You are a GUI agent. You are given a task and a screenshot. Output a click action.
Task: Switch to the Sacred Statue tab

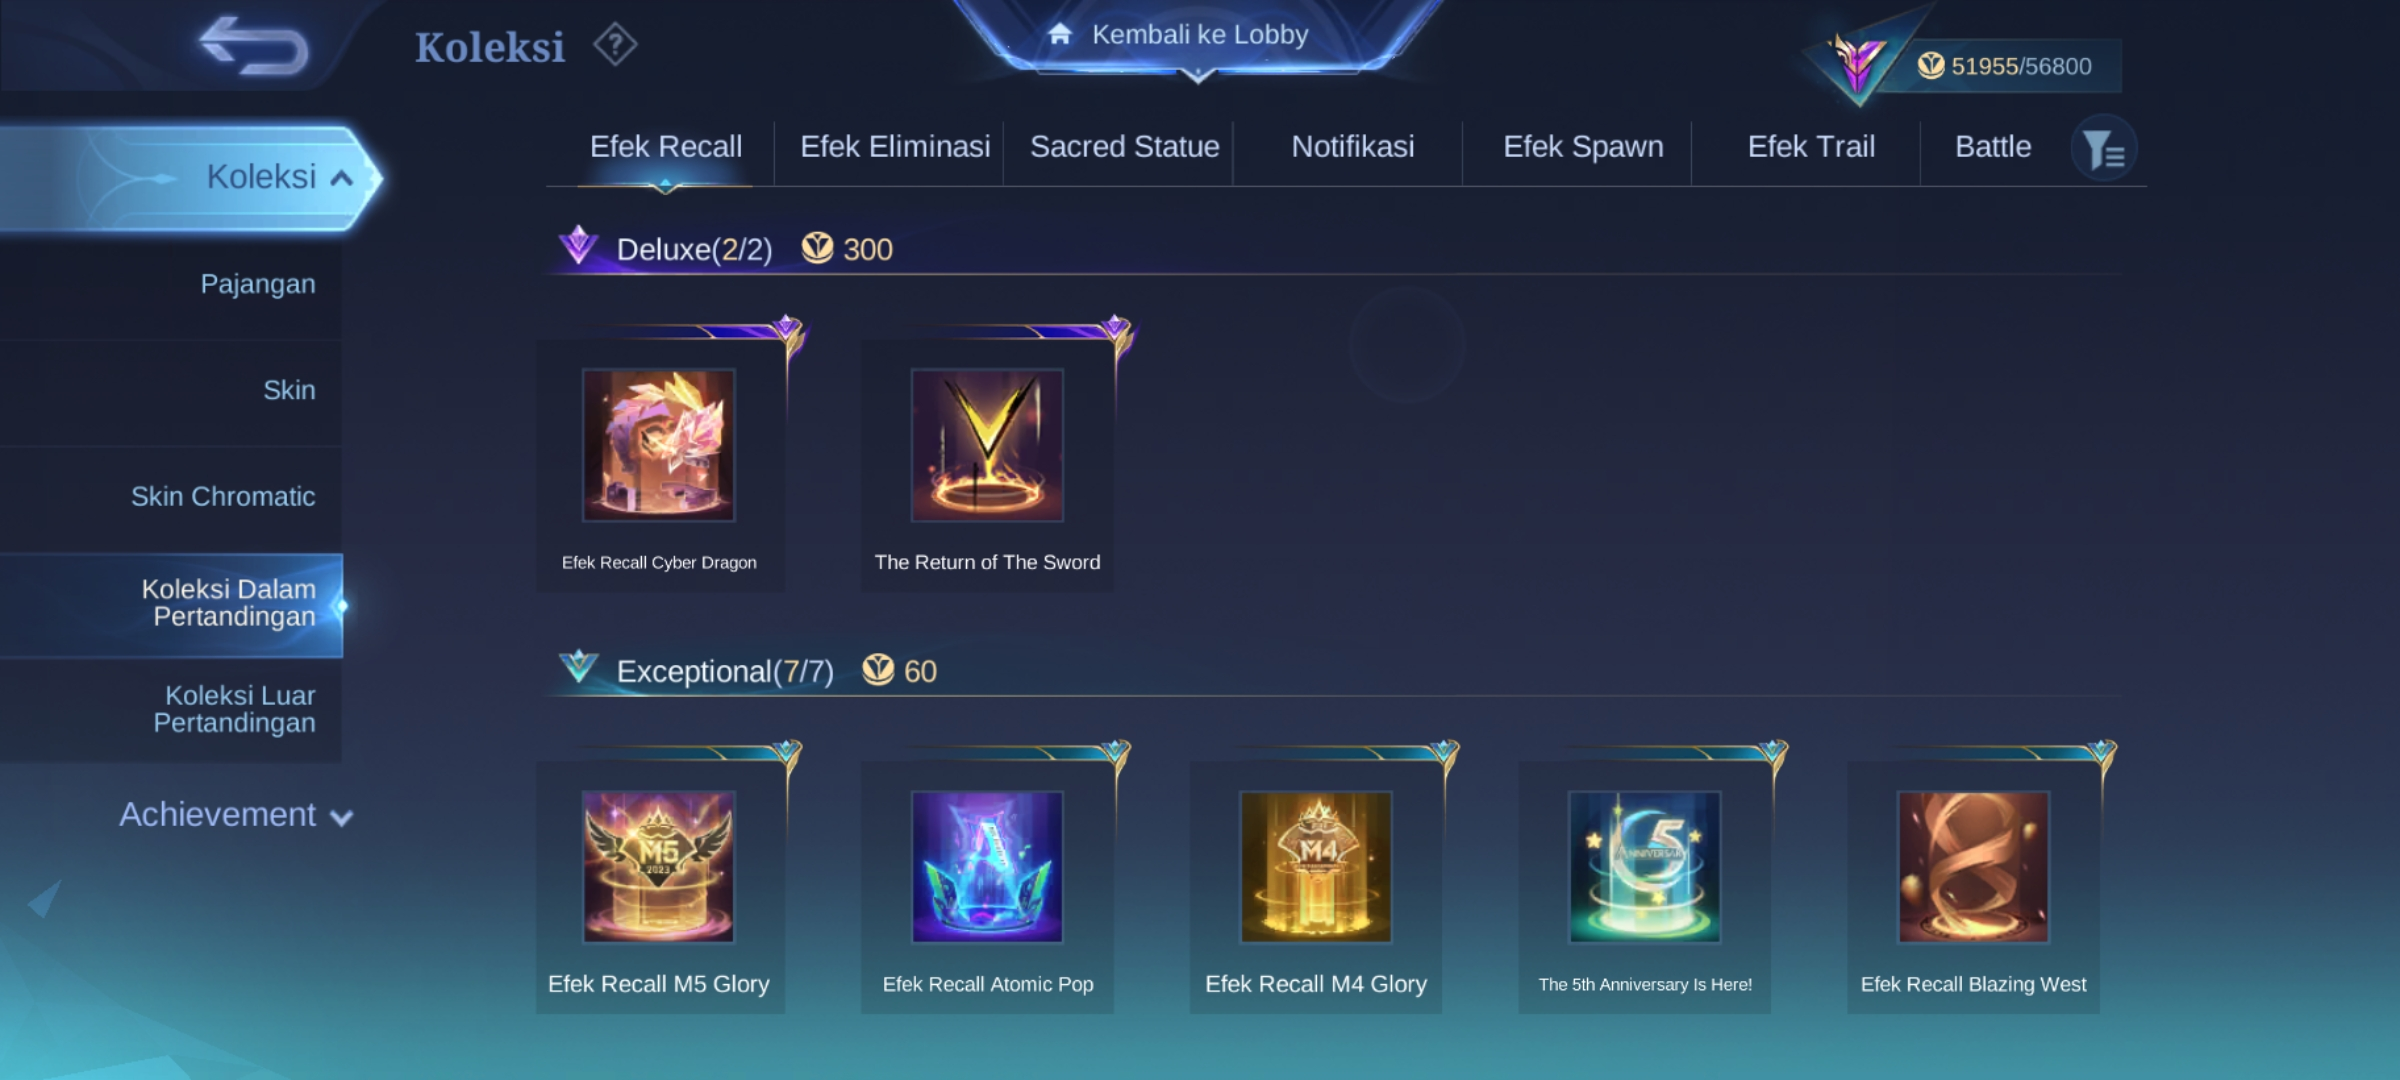point(1125,147)
